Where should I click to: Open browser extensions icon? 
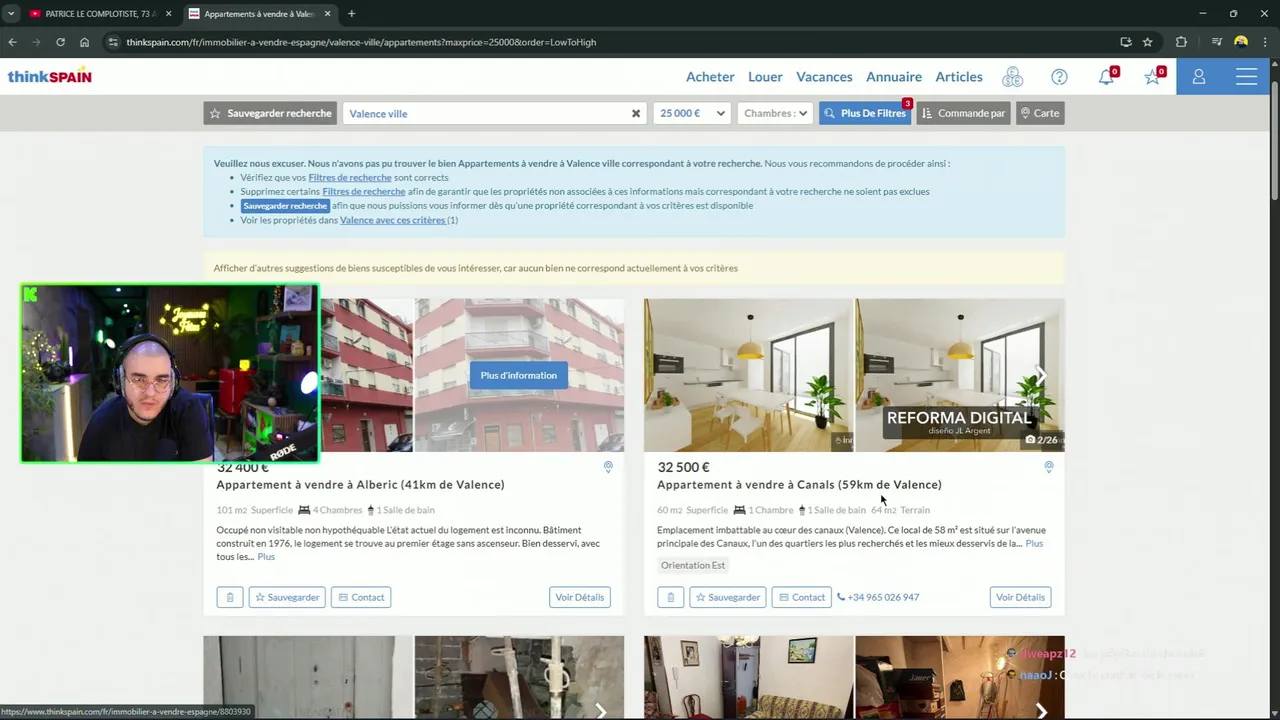point(1181,42)
